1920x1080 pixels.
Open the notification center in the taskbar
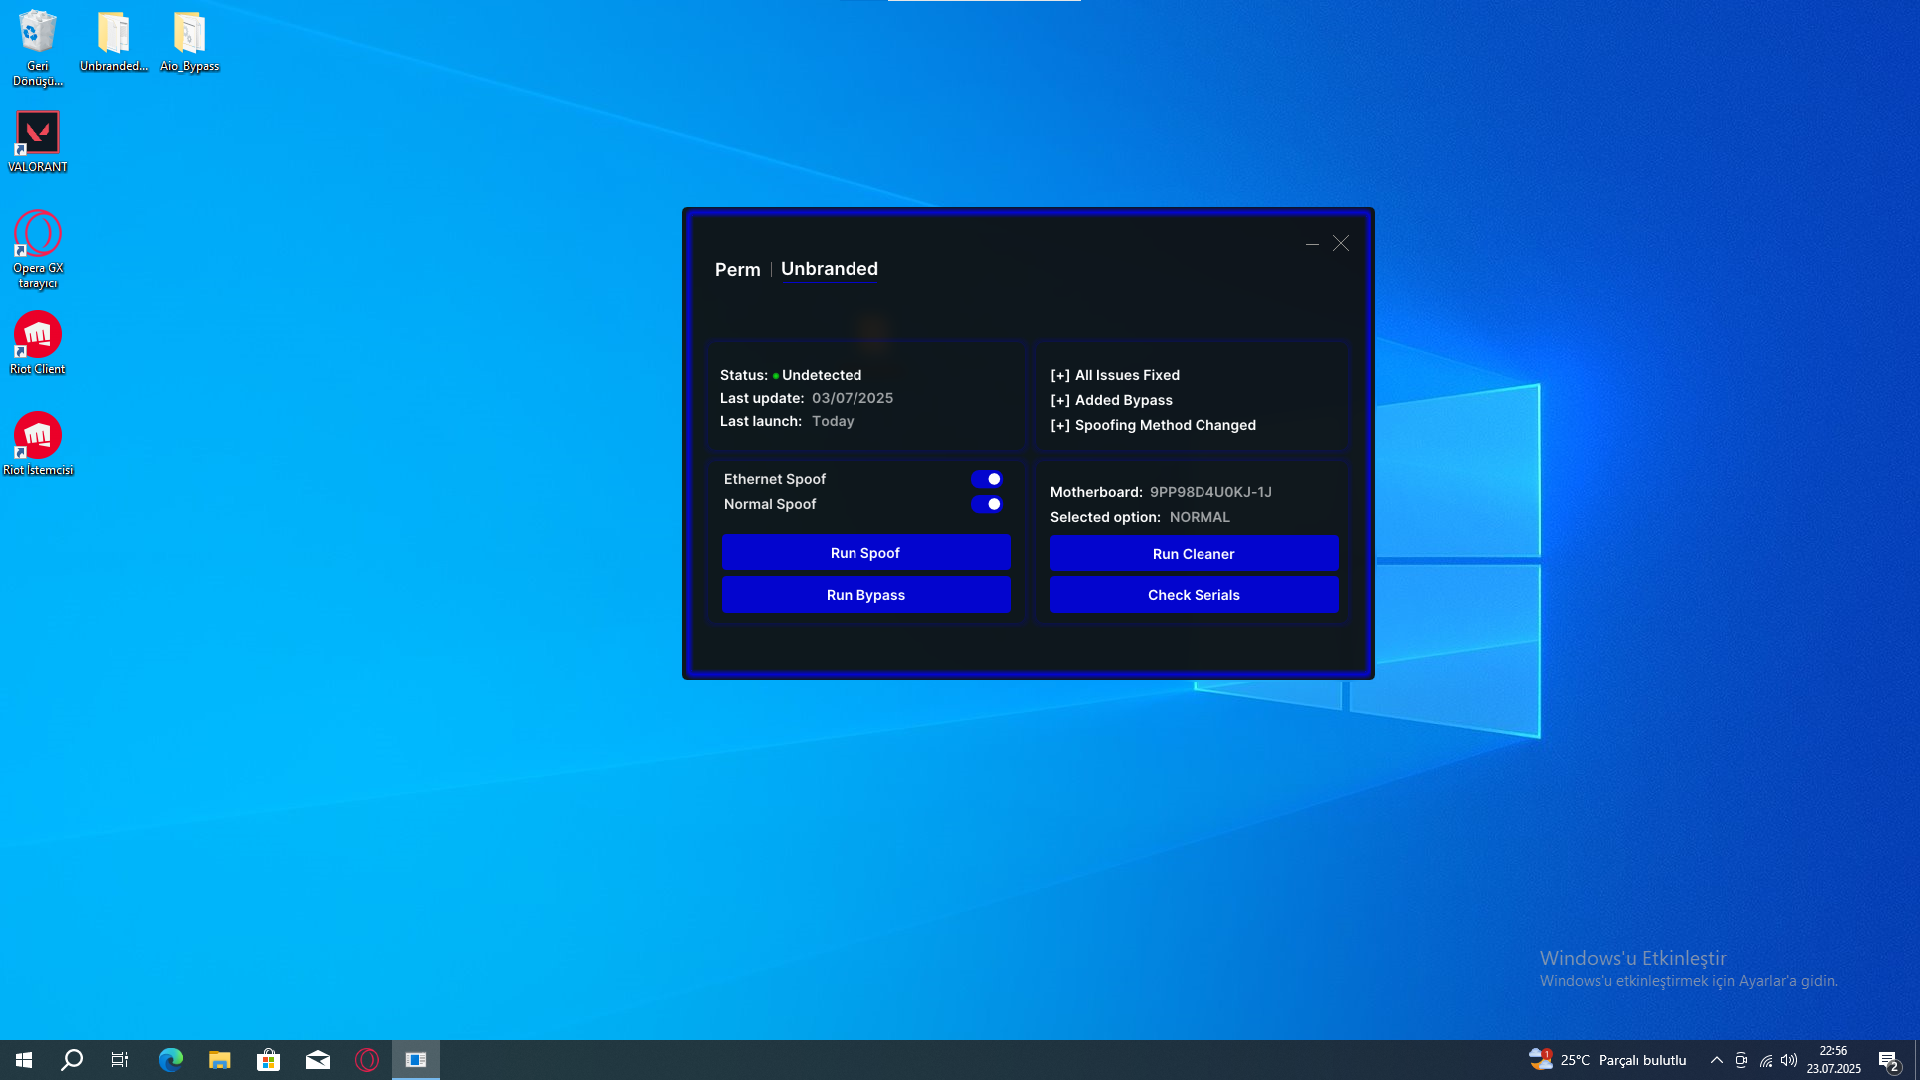tap(1888, 1060)
